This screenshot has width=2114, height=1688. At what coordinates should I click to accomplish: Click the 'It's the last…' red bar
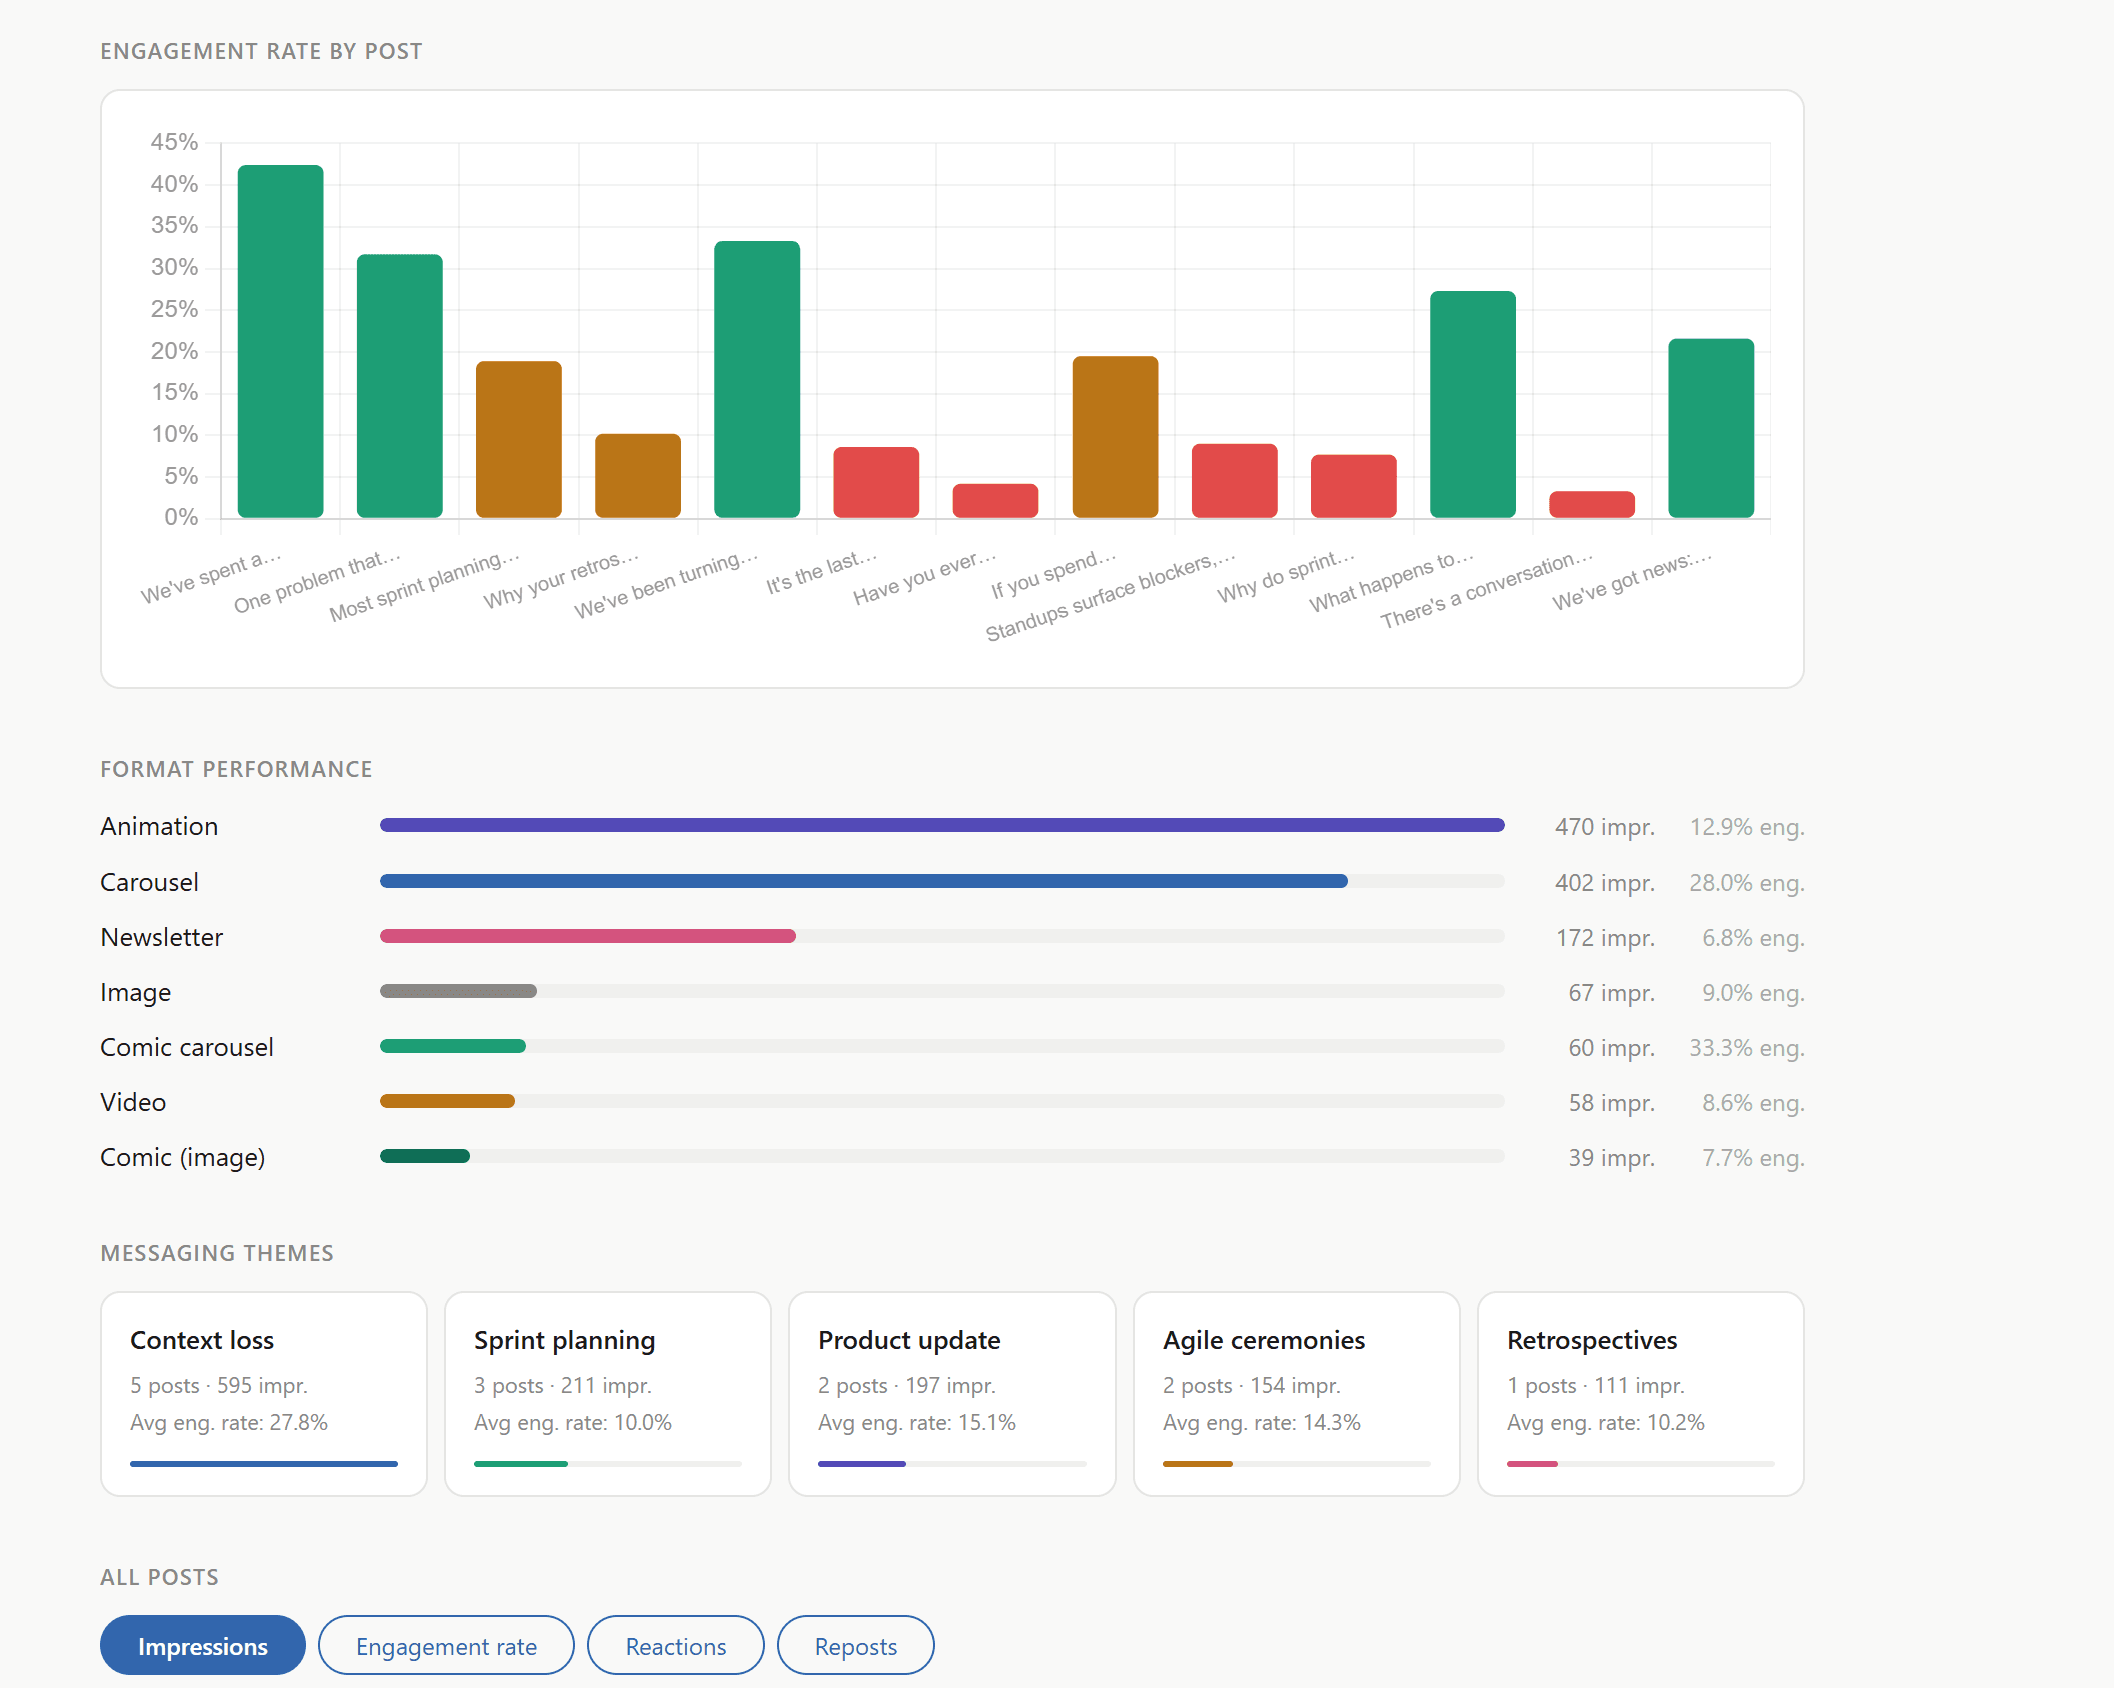(x=876, y=482)
